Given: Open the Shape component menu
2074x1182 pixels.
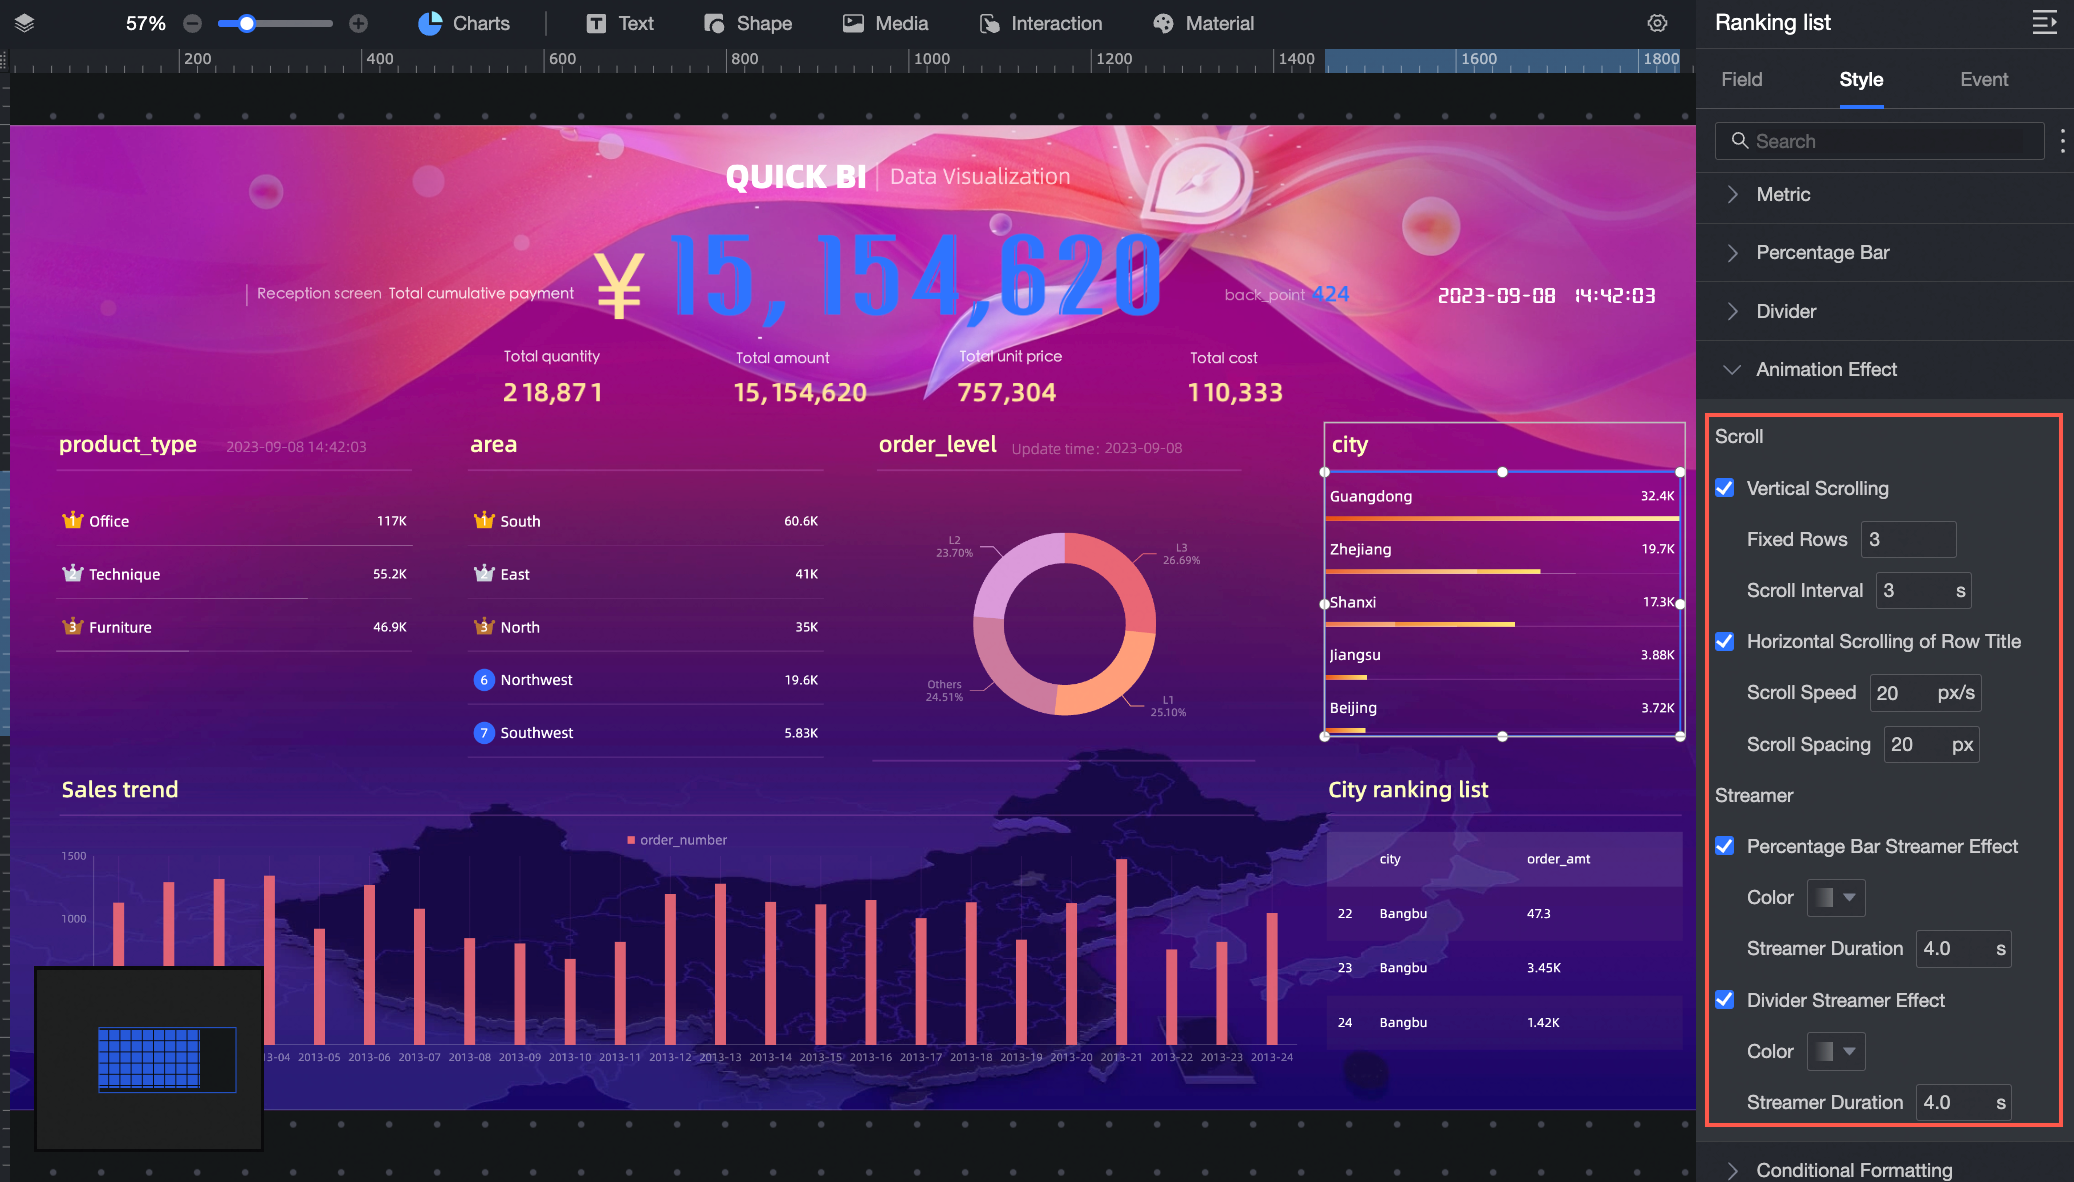Looking at the screenshot, I should click(x=748, y=23).
